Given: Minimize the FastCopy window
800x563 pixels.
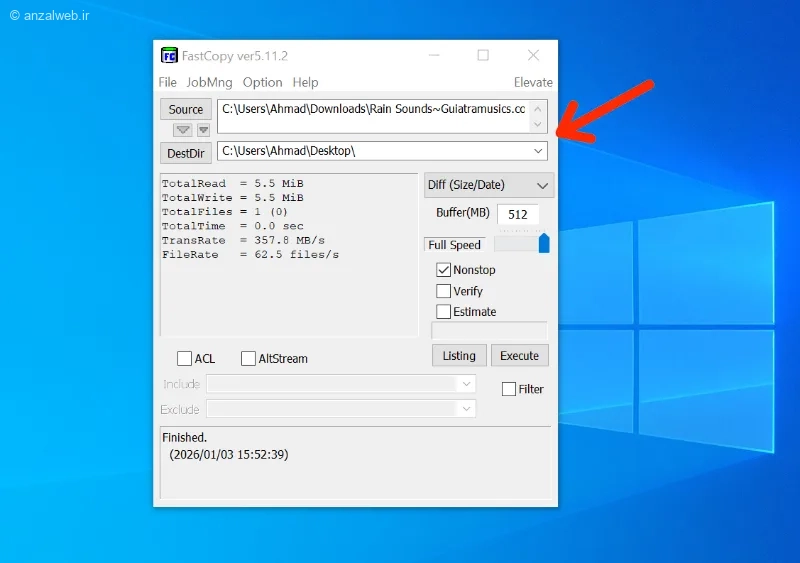Looking at the screenshot, I should tap(434, 55).
